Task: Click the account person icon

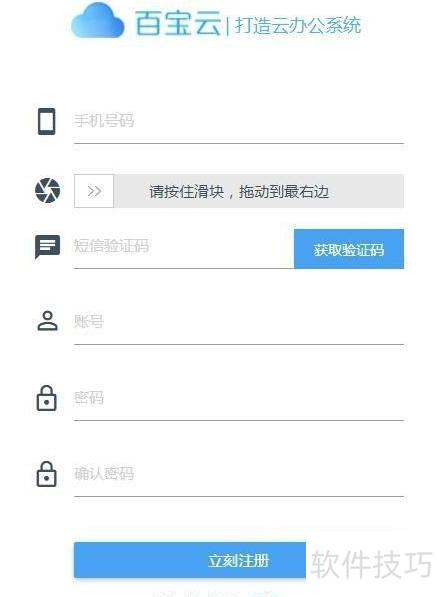Action: (47, 321)
